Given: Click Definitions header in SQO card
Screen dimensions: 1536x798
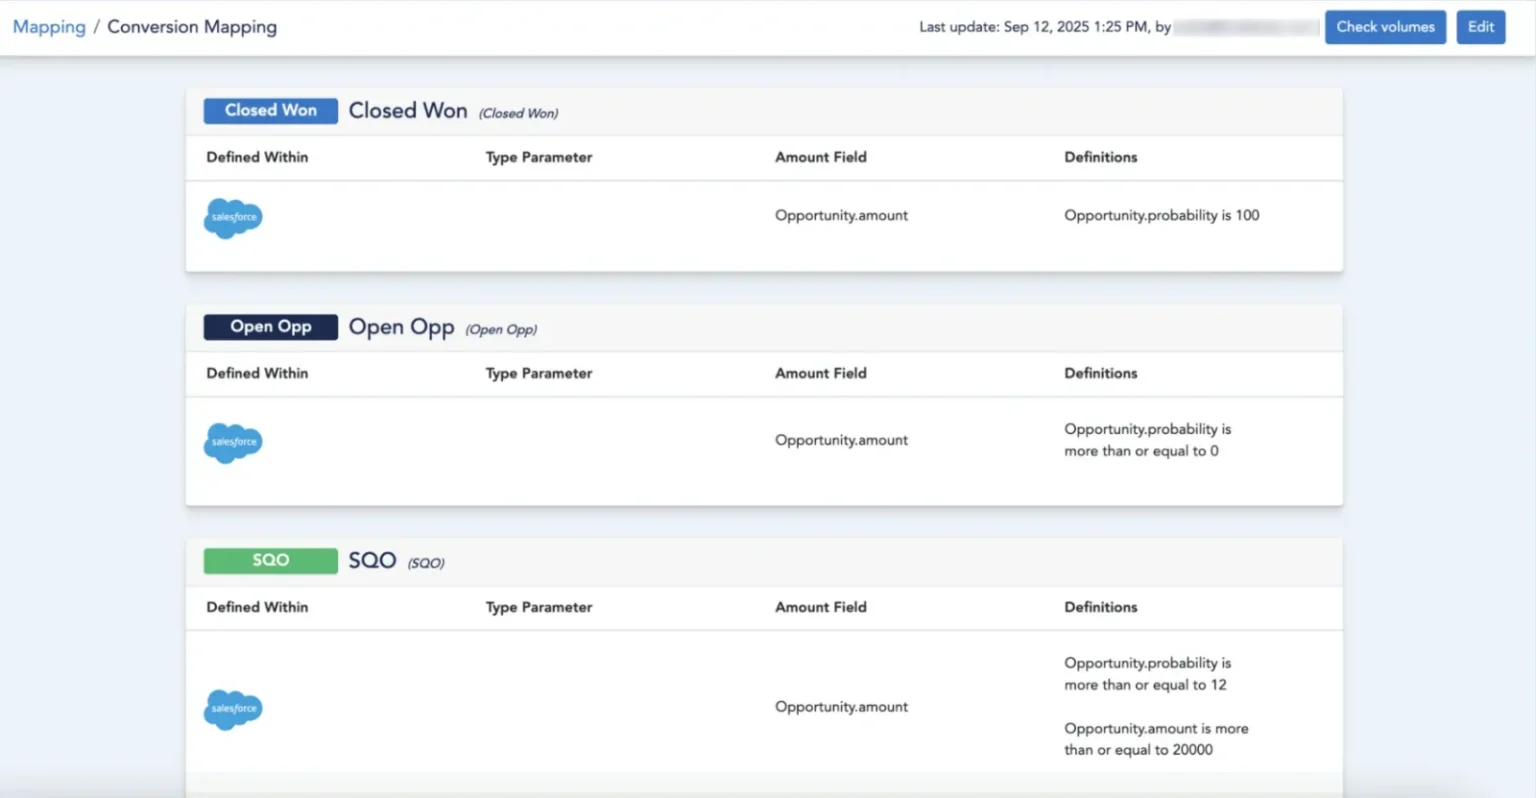Looking at the screenshot, I should (1101, 607).
